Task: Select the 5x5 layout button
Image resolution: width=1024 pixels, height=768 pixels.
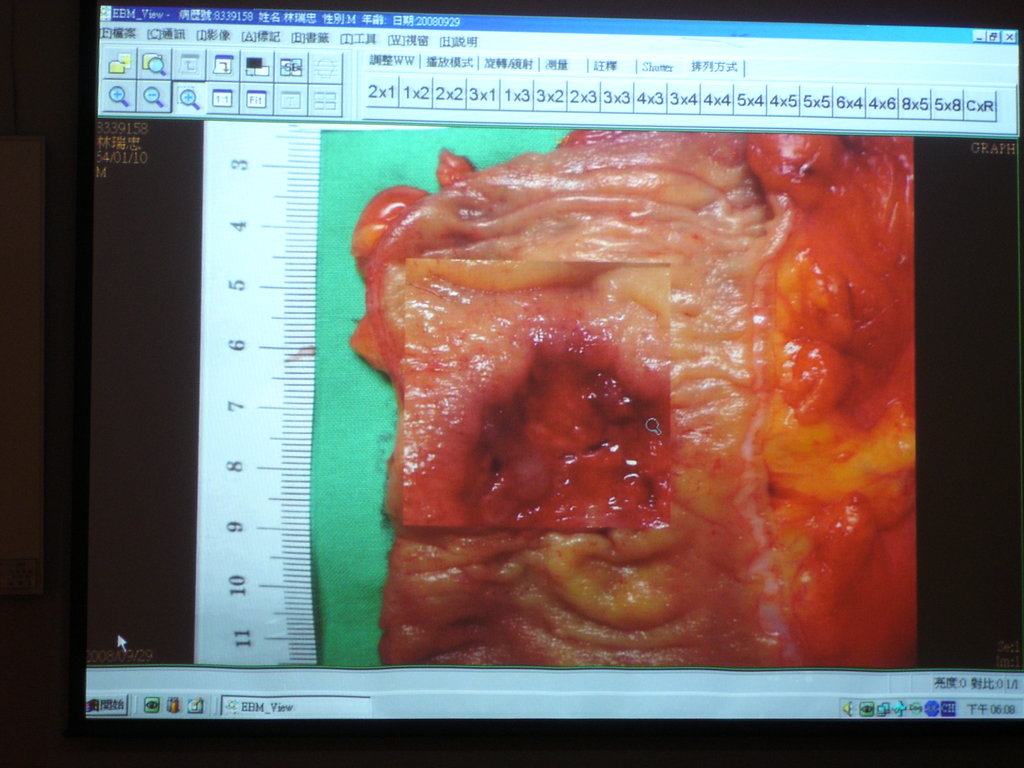Action: click(816, 101)
